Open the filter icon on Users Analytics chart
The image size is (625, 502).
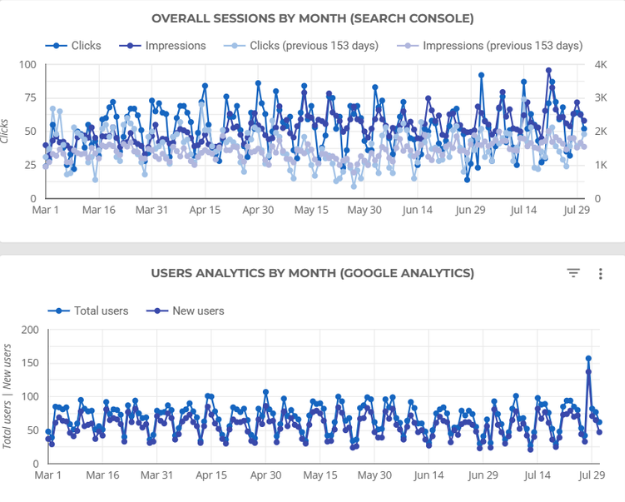[x=573, y=273]
